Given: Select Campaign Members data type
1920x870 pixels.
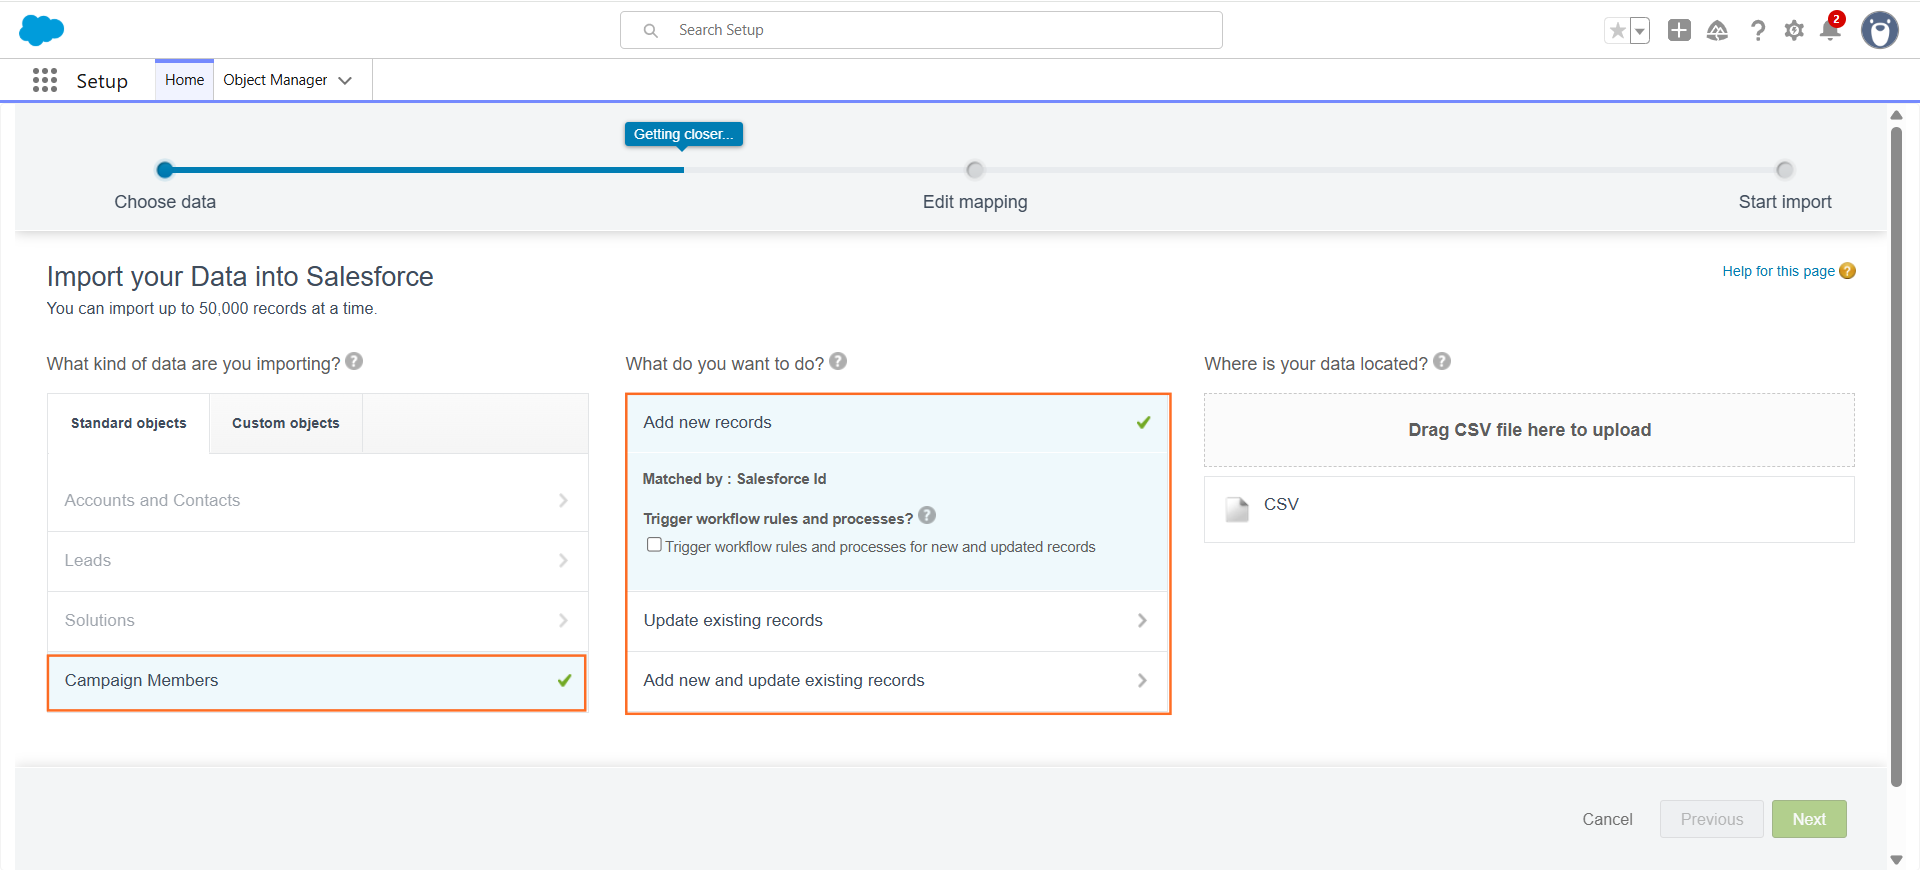Looking at the screenshot, I should click(317, 682).
